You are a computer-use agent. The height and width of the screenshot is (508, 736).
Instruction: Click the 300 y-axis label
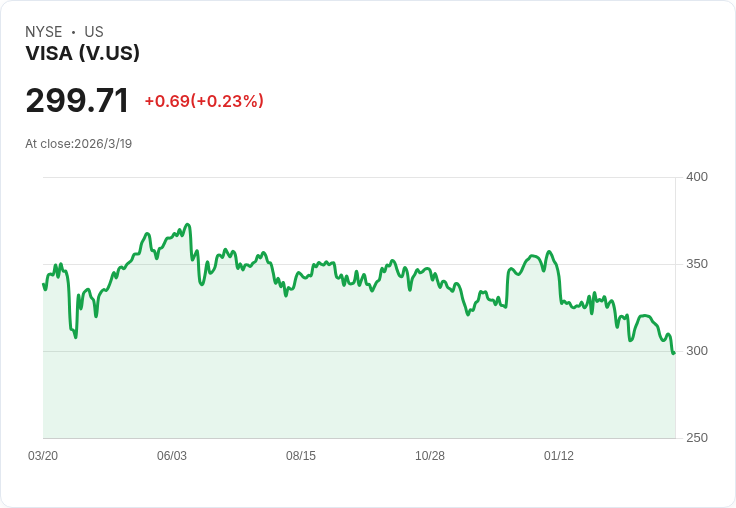696,351
